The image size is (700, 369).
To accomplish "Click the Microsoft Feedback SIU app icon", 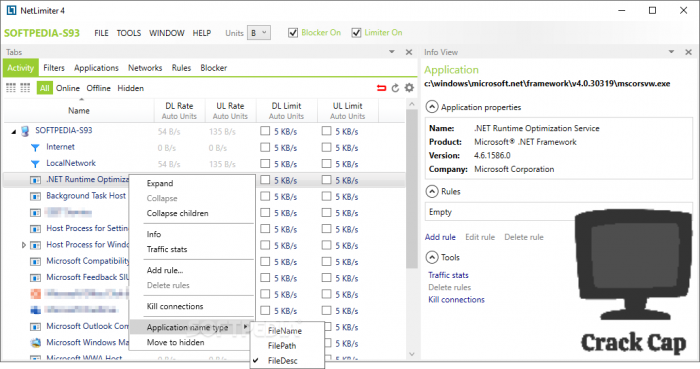I will coord(35,278).
